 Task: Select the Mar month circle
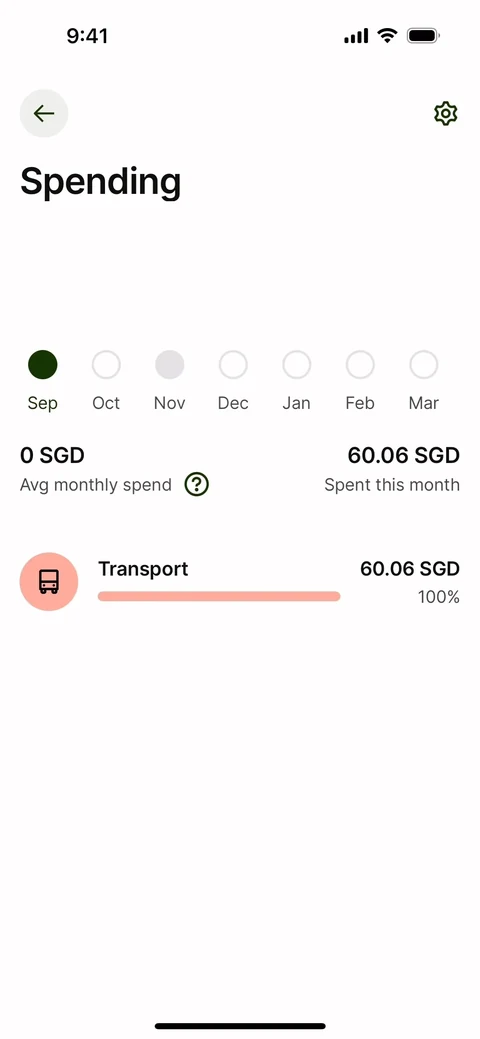pyautogui.click(x=424, y=365)
